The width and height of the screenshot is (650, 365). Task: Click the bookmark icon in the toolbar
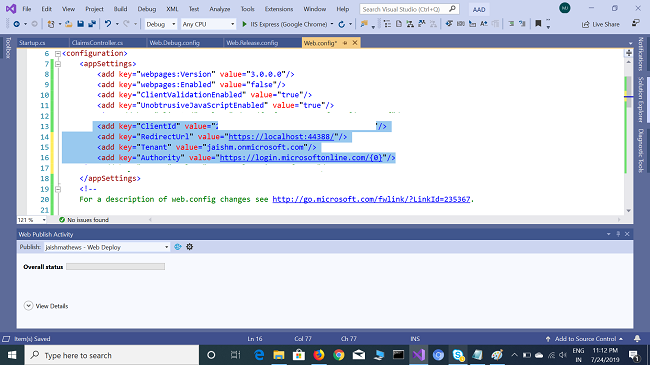click(x=538, y=24)
